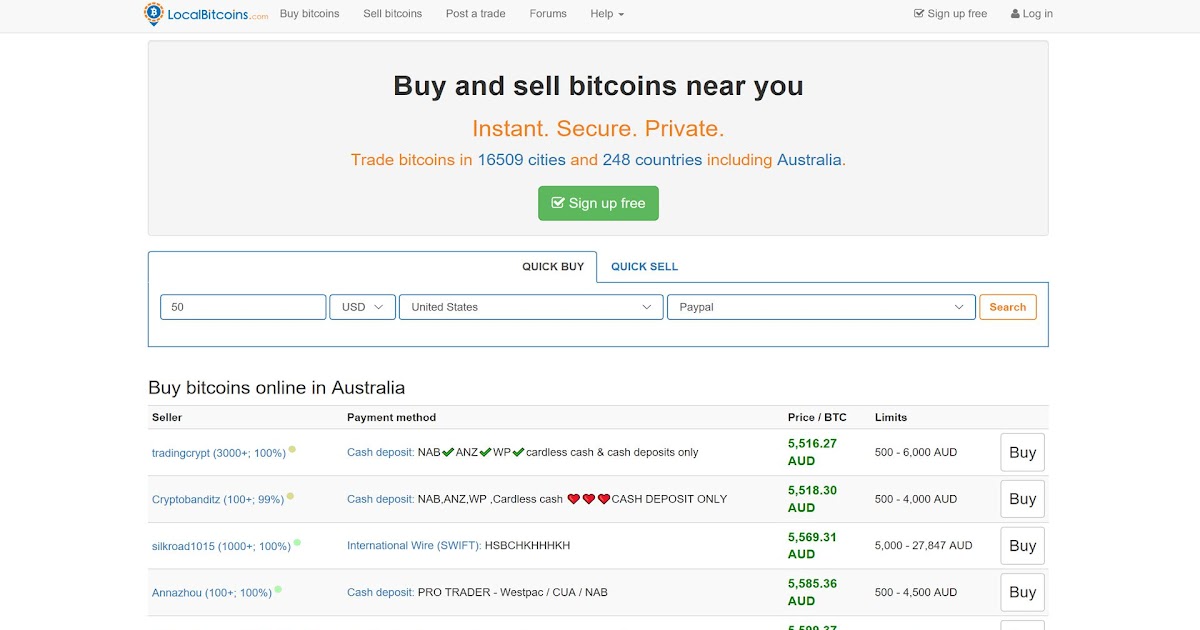Click the Sign up free checkbox icon in navbar
Screen dimensions: 1200x630
tap(919, 14)
